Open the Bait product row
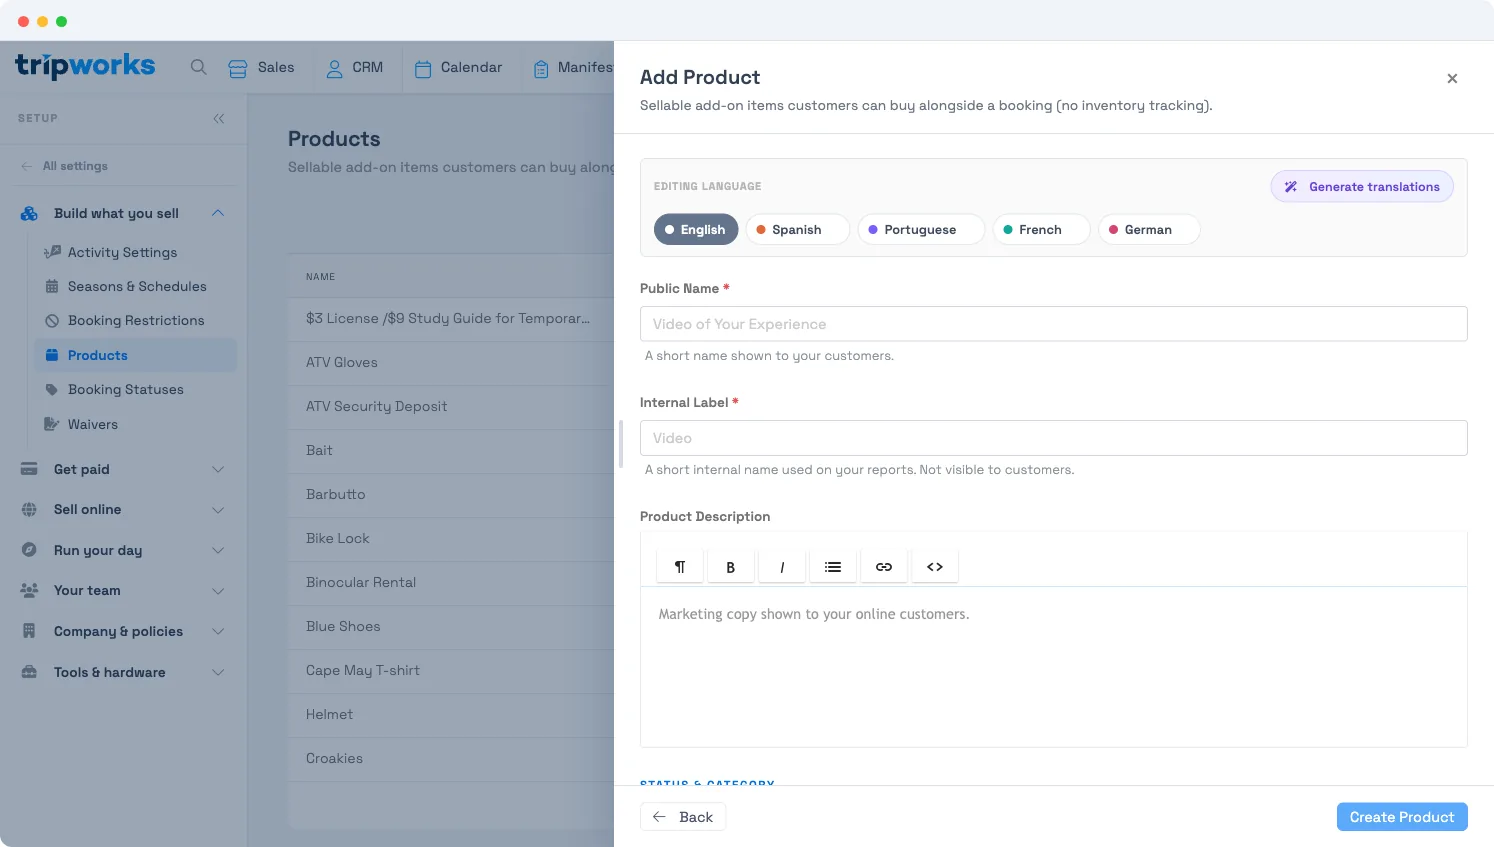This screenshot has width=1494, height=847. pos(451,450)
